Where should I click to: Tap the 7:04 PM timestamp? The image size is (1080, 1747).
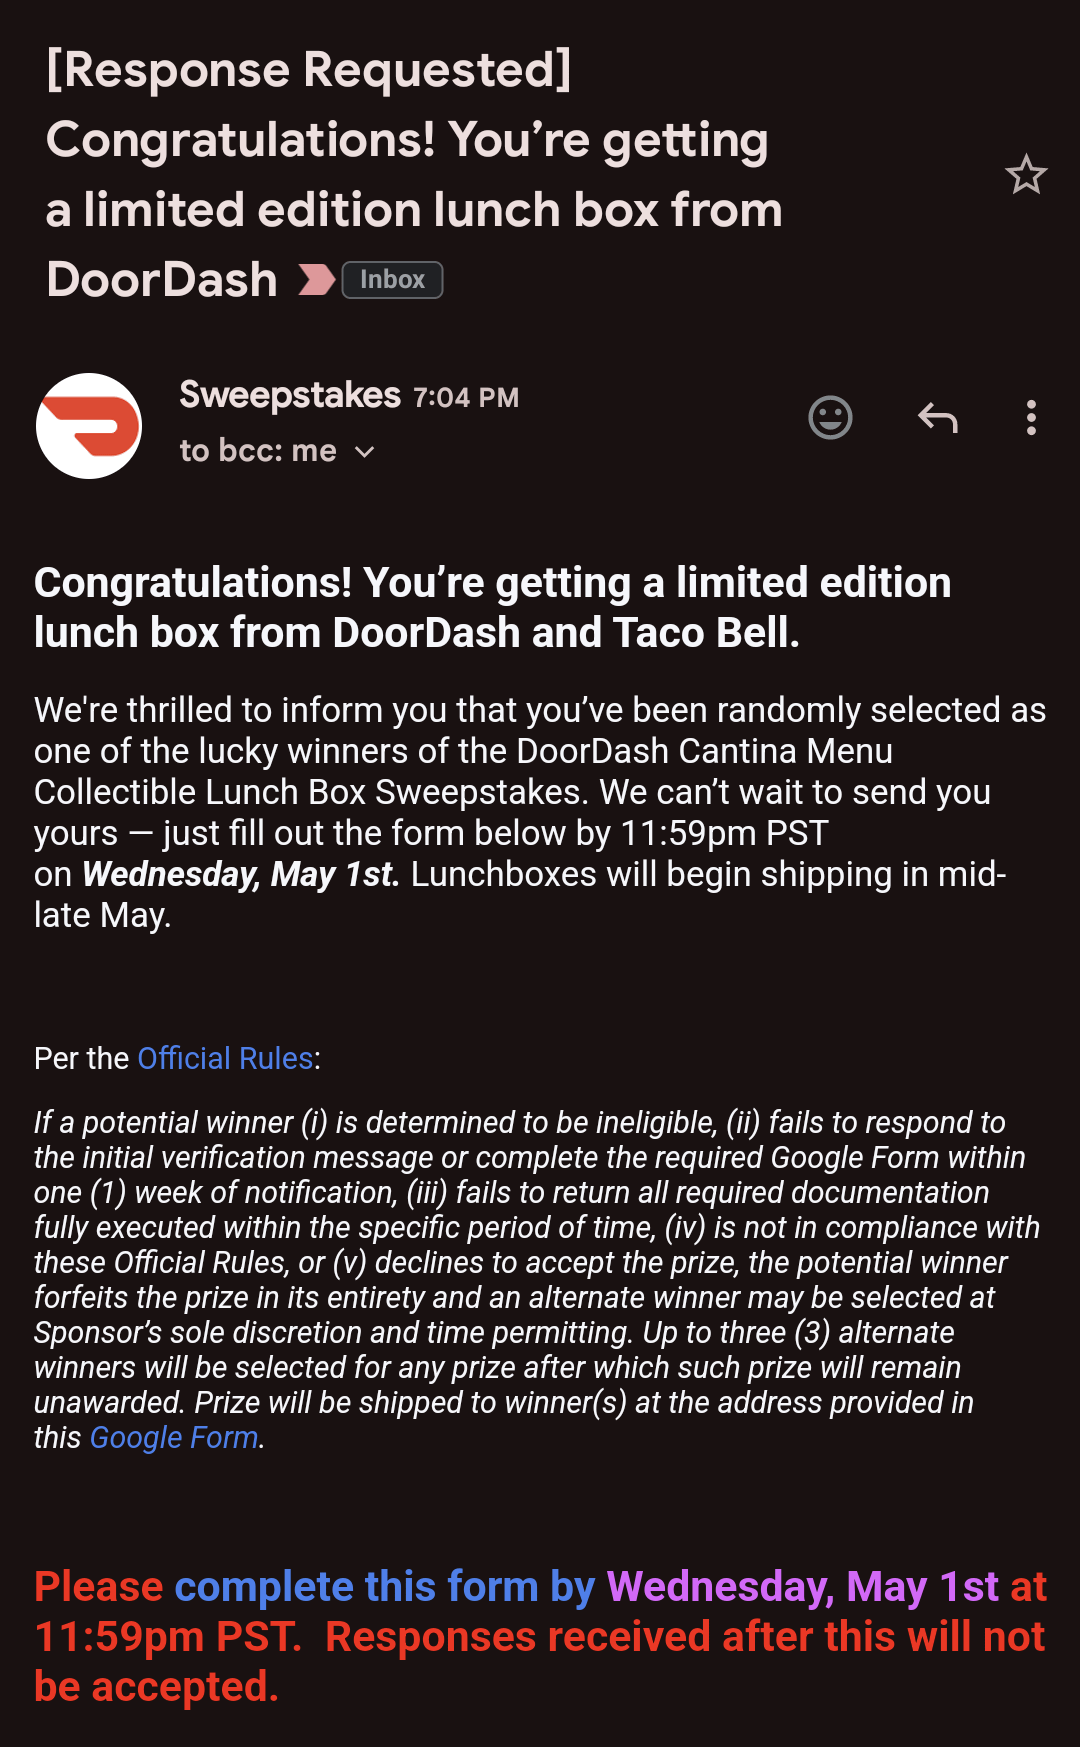(x=466, y=398)
